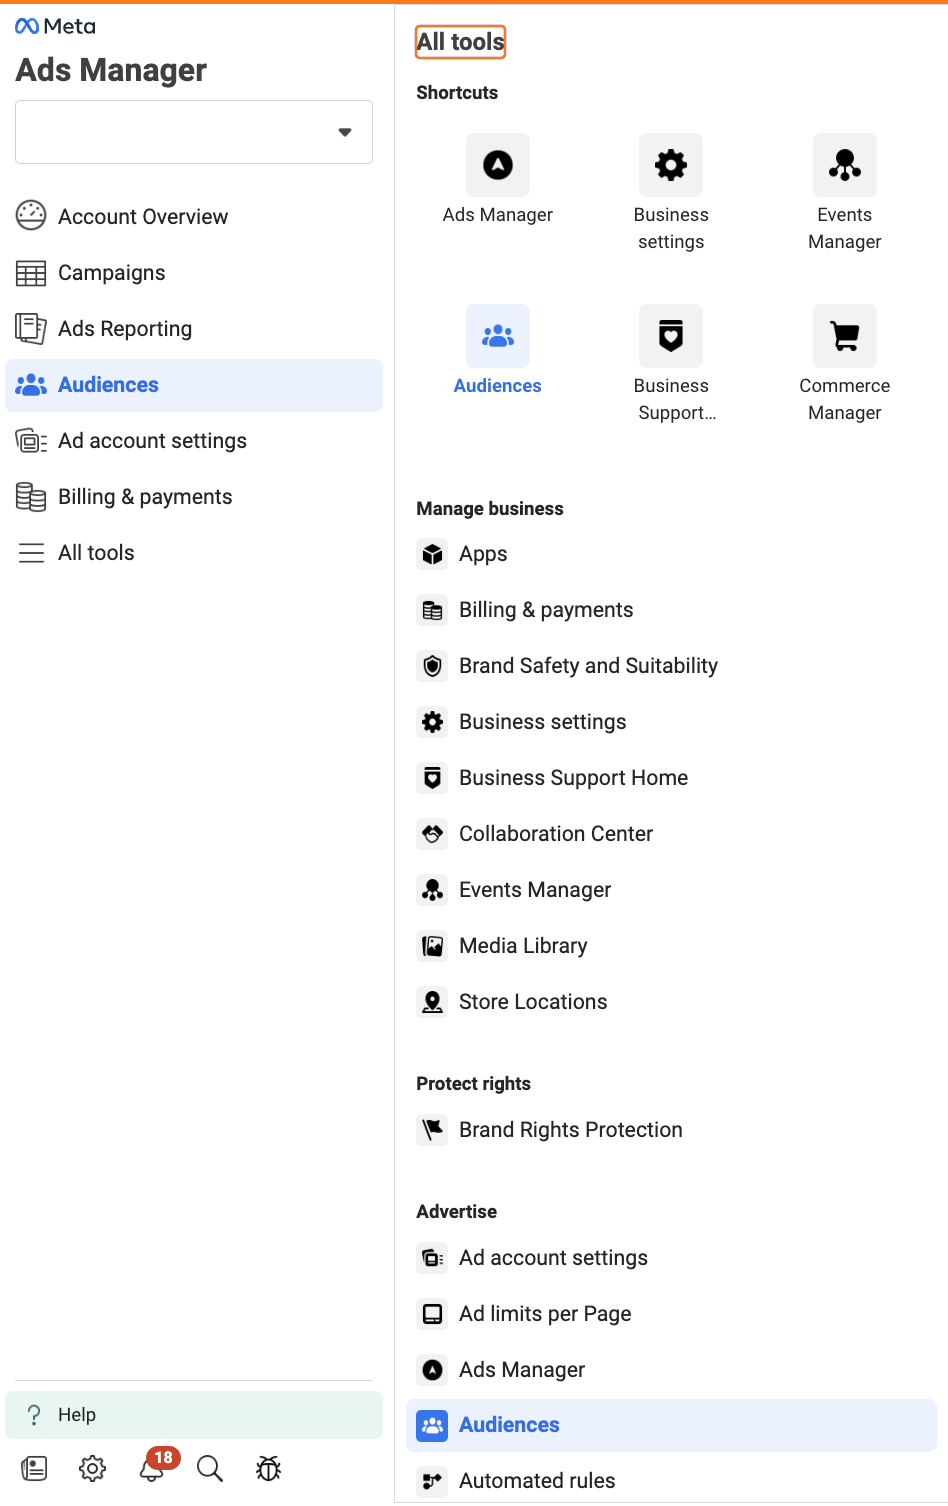Click the Brand Rights Protection flag icon
This screenshot has width=948, height=1506.
(432, 1130)
